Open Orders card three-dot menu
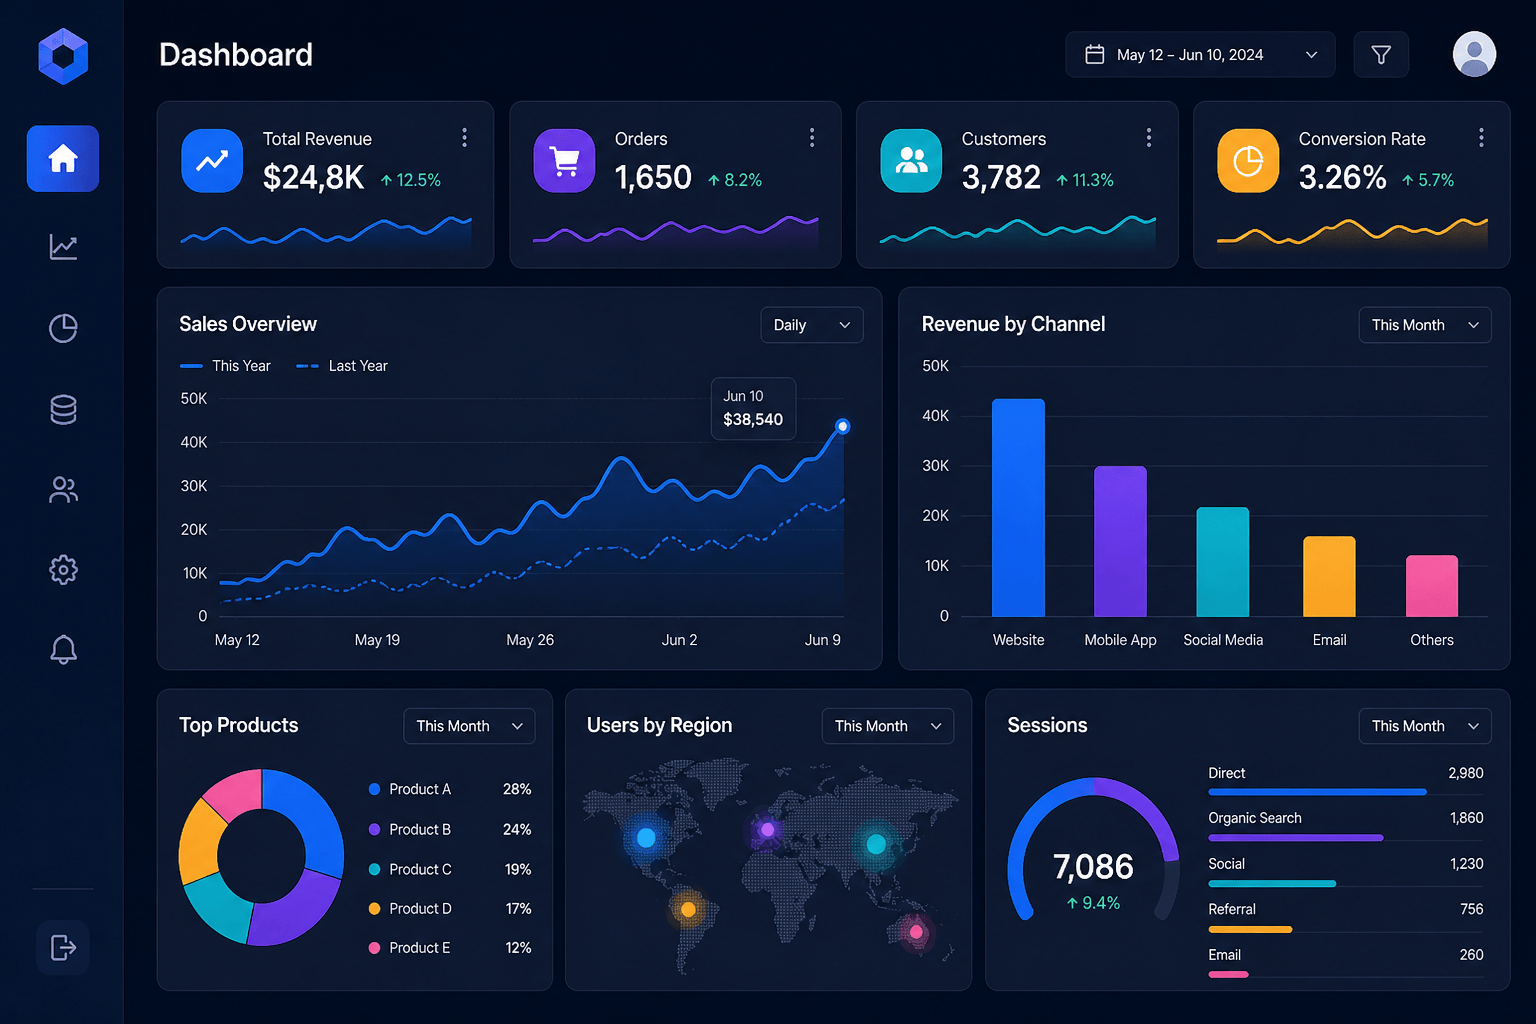The height and width of the screenshot is (1024, 1536). (x=811, y=138)
